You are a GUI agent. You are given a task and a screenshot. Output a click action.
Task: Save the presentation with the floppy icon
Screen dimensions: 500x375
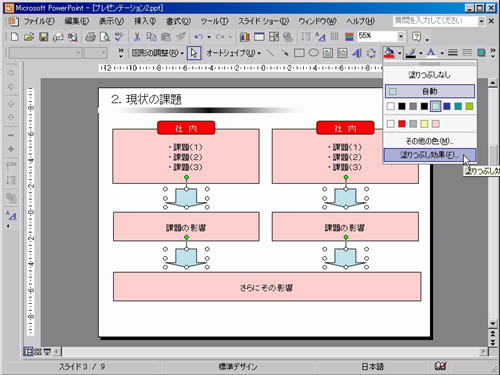pos(43,36)
